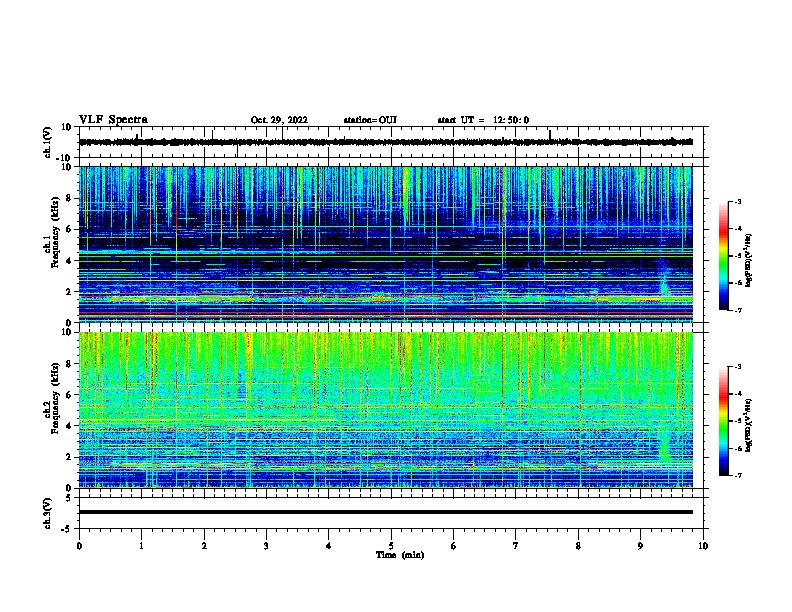Viewport: 792px width, 612px height.
Task: Click the time axis tick label "3"
Action: (x=266, y=546)
